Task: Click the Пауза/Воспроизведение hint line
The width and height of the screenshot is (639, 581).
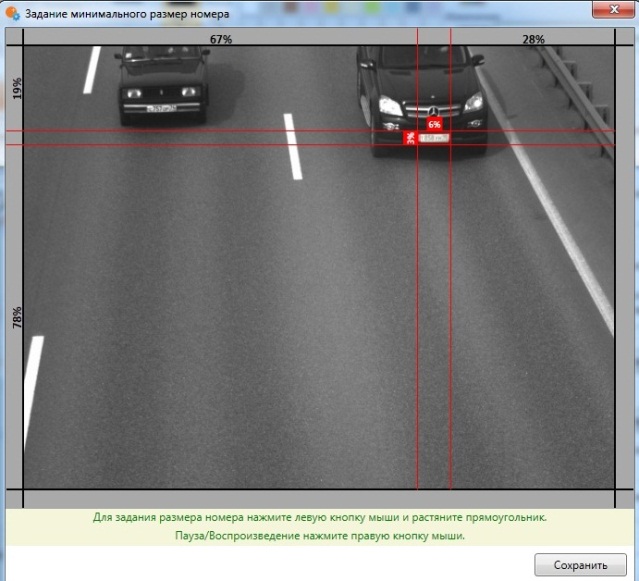Action: point(320,535)
